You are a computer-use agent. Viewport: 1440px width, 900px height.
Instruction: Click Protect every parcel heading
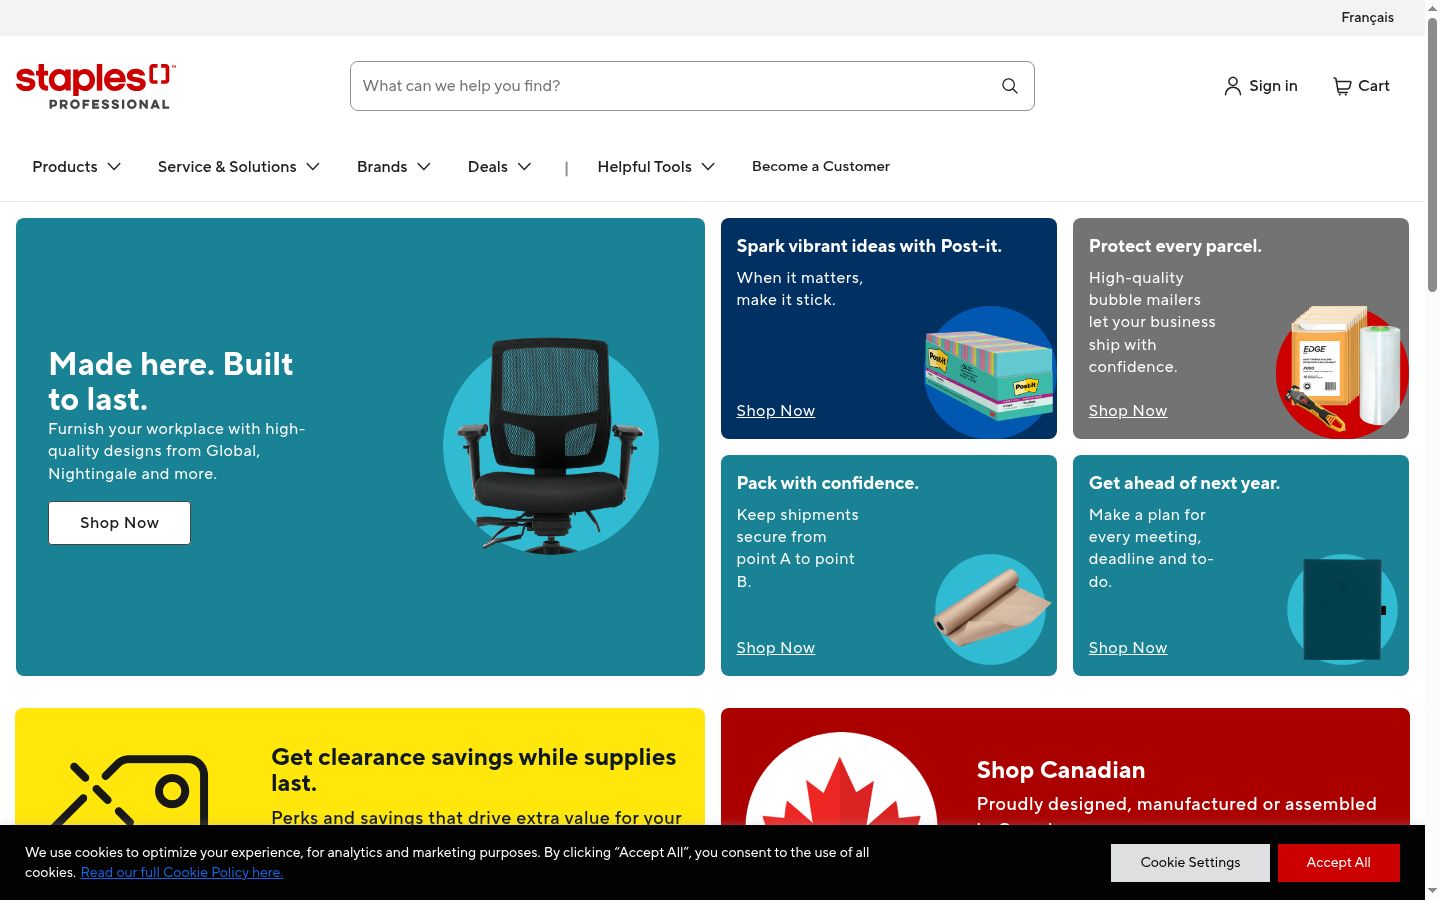click(x=1175, y=246)
